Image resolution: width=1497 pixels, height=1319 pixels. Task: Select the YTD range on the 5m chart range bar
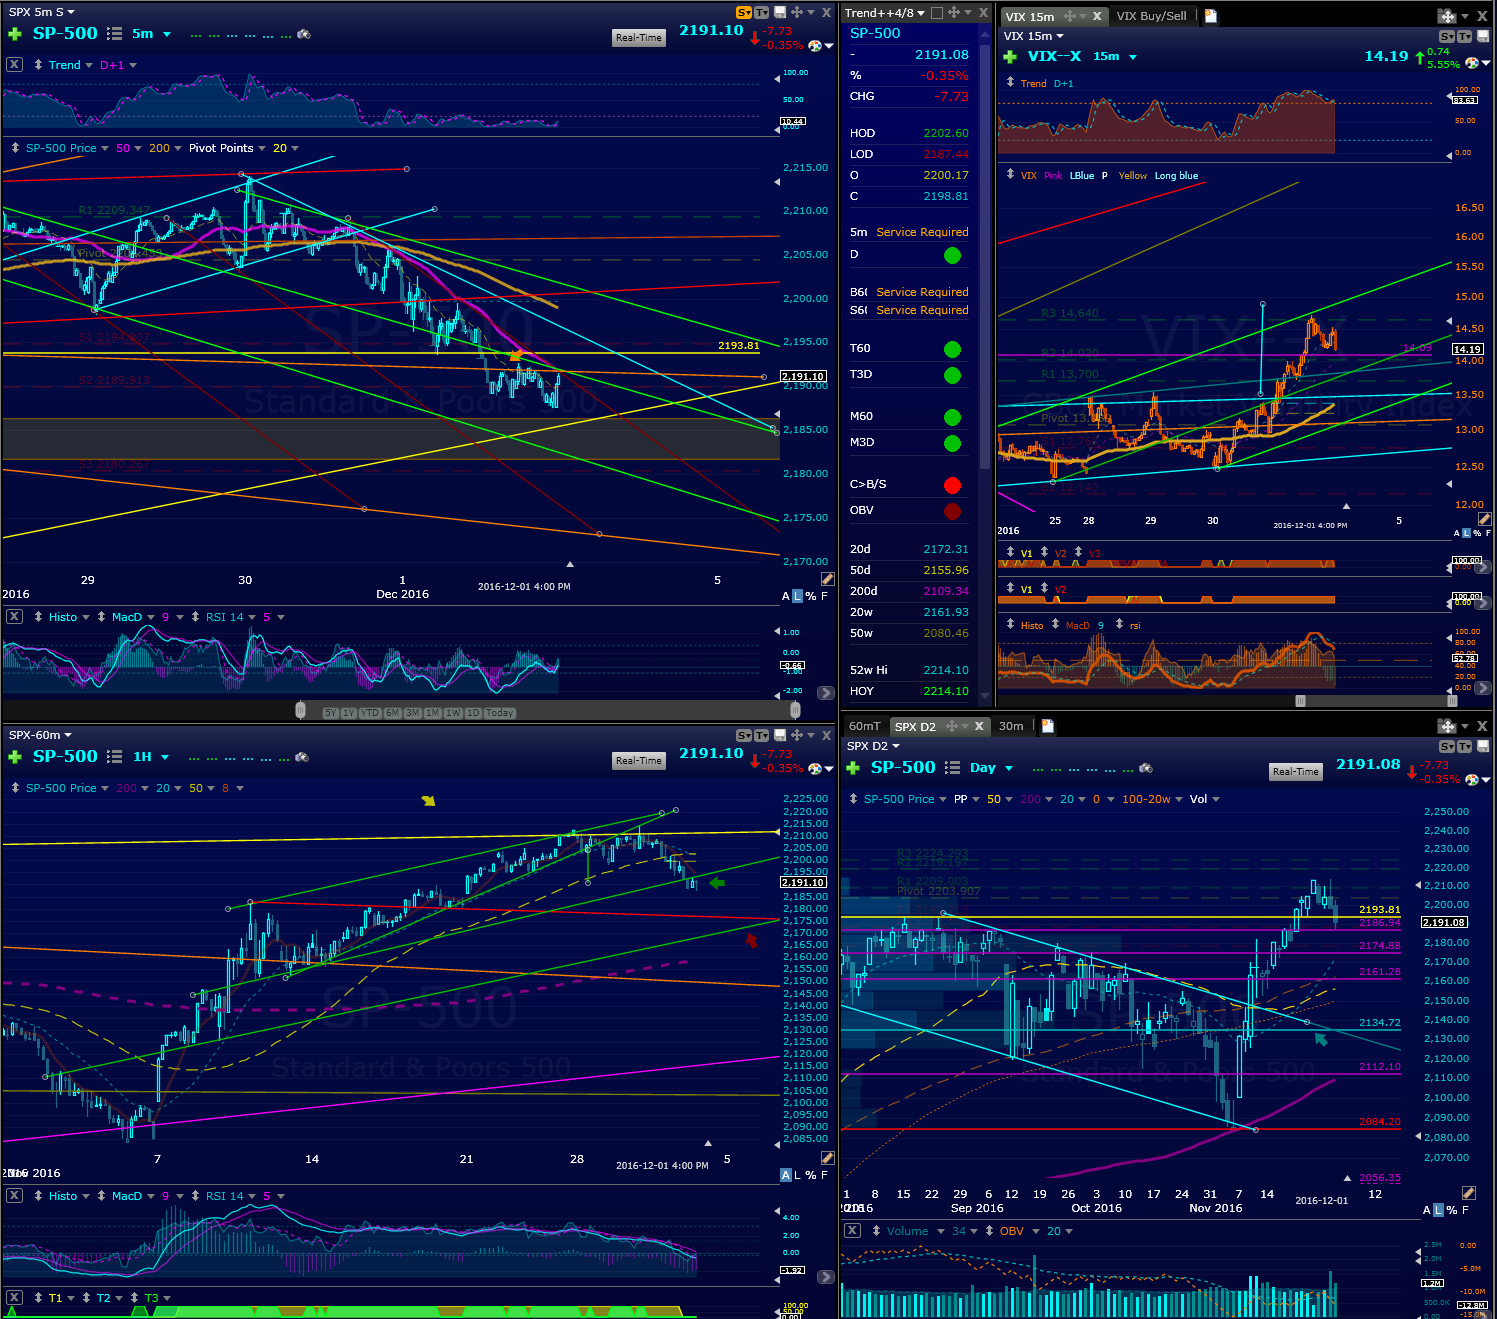[370, 713]
